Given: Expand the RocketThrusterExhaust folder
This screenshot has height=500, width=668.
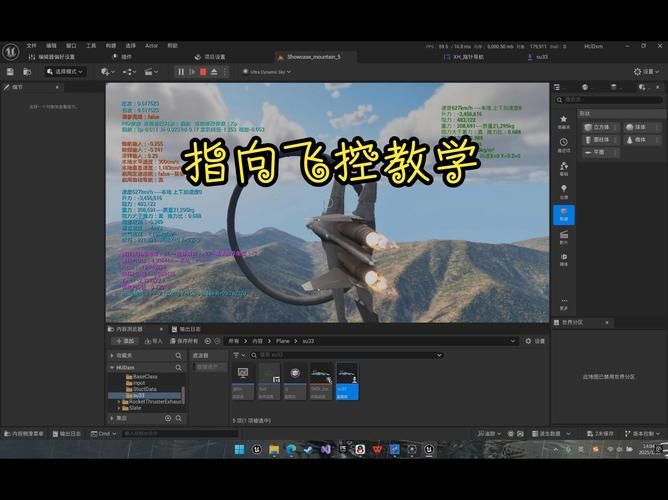Looking at the screenshot, I should [x=119, y=402].
